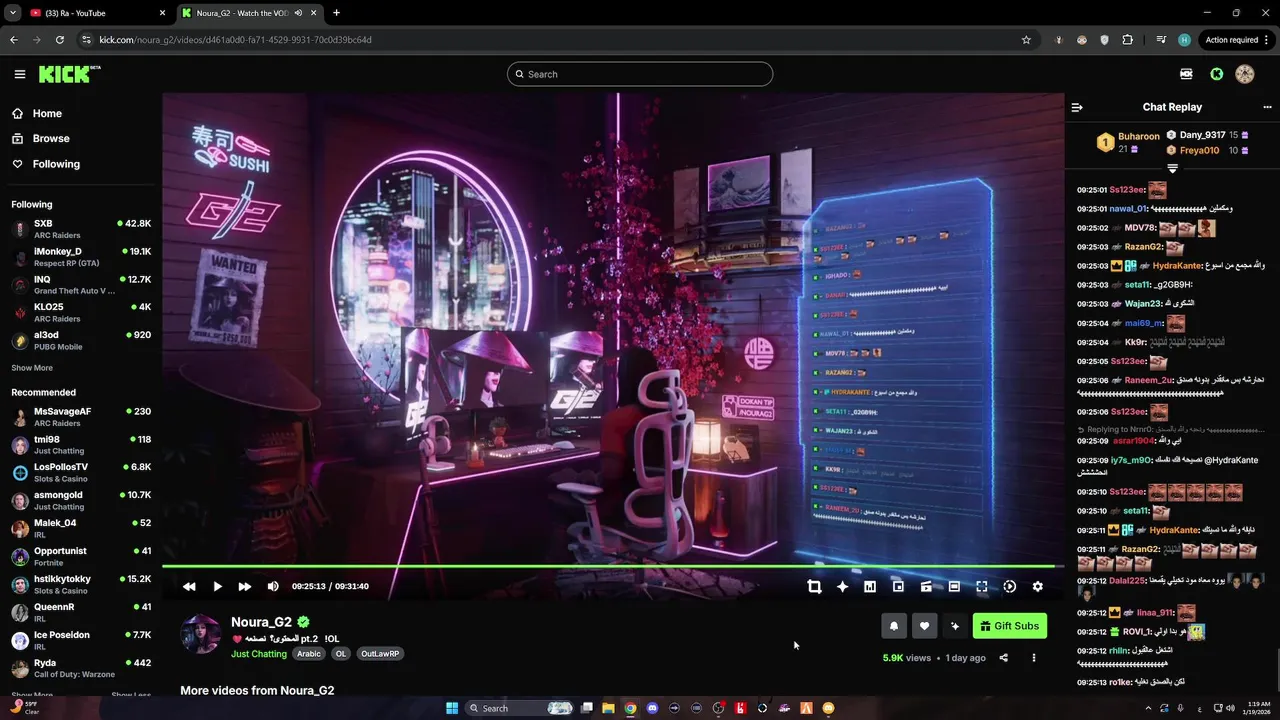Select the OutLawRP tag
Viewport: 1280px width, 720px height.
tap(380, 654)
